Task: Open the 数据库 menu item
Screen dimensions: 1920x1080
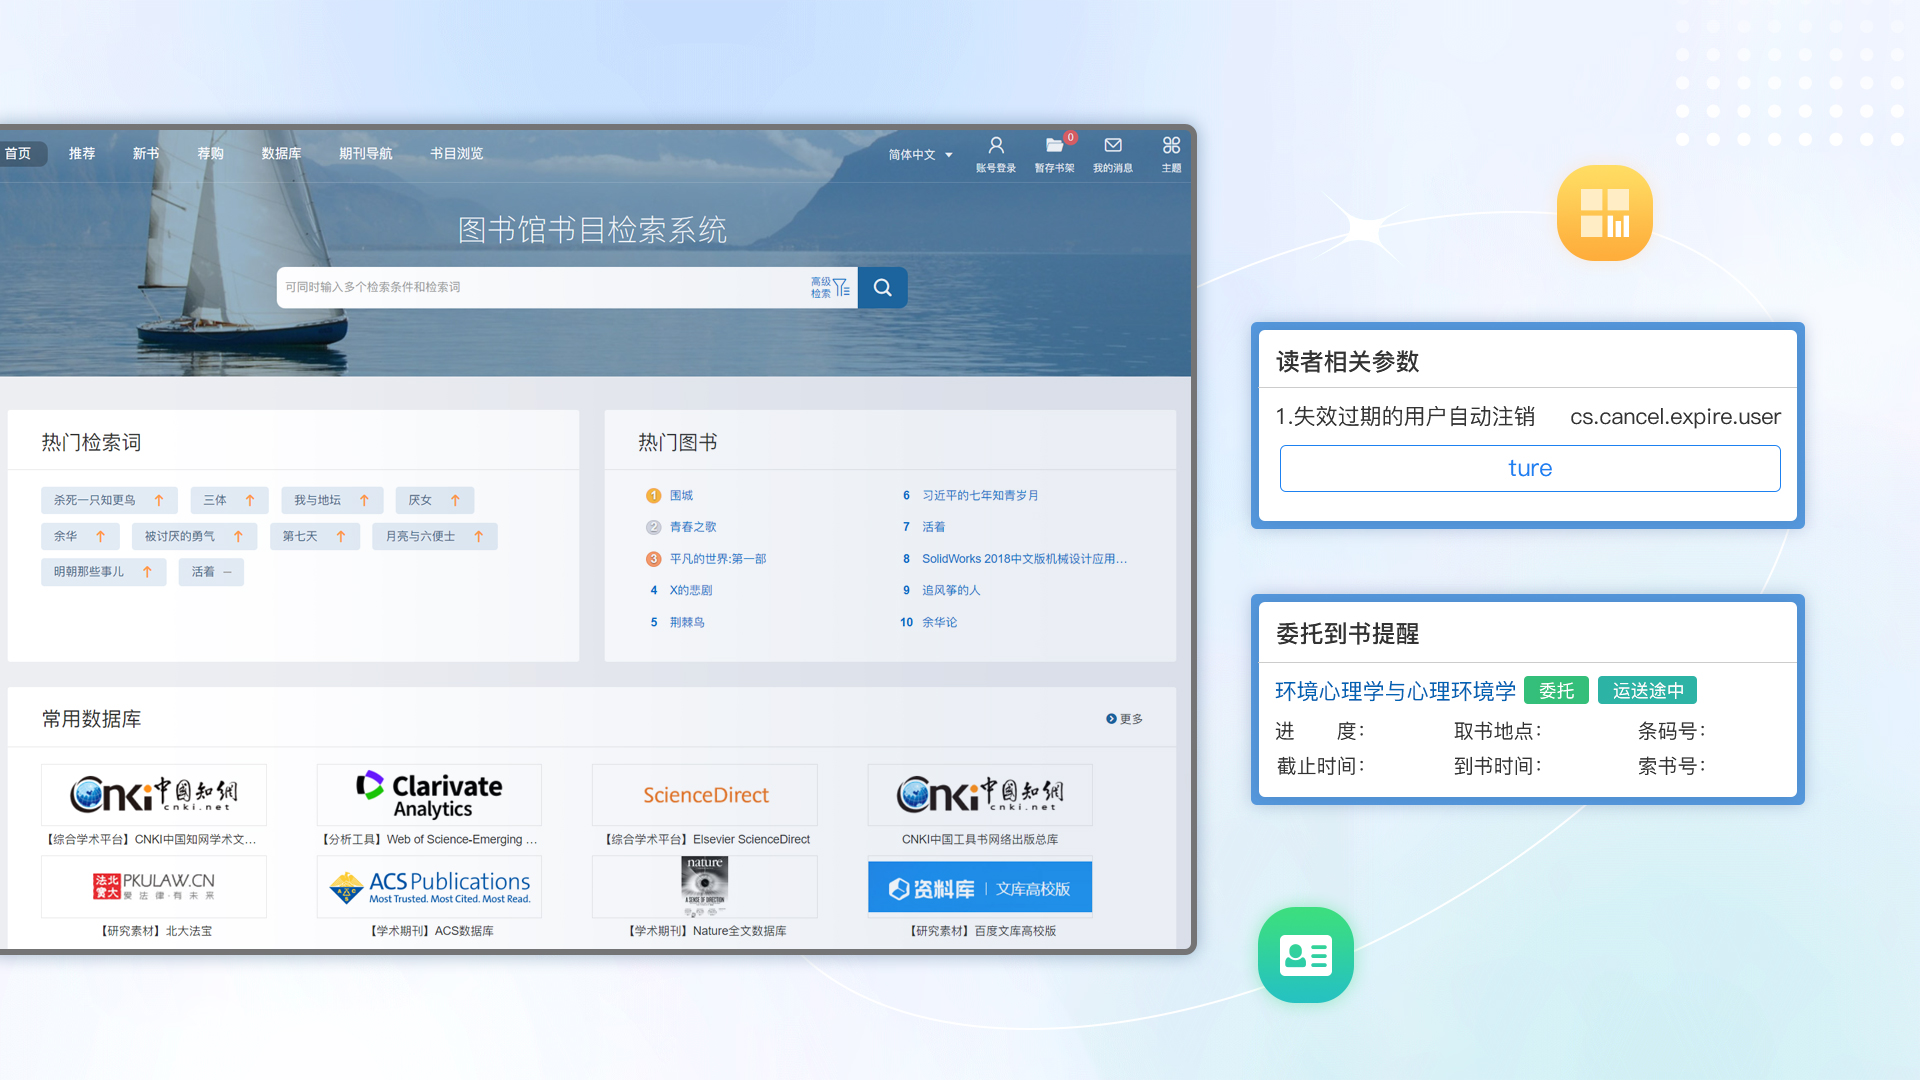Action: coord(281,154)
